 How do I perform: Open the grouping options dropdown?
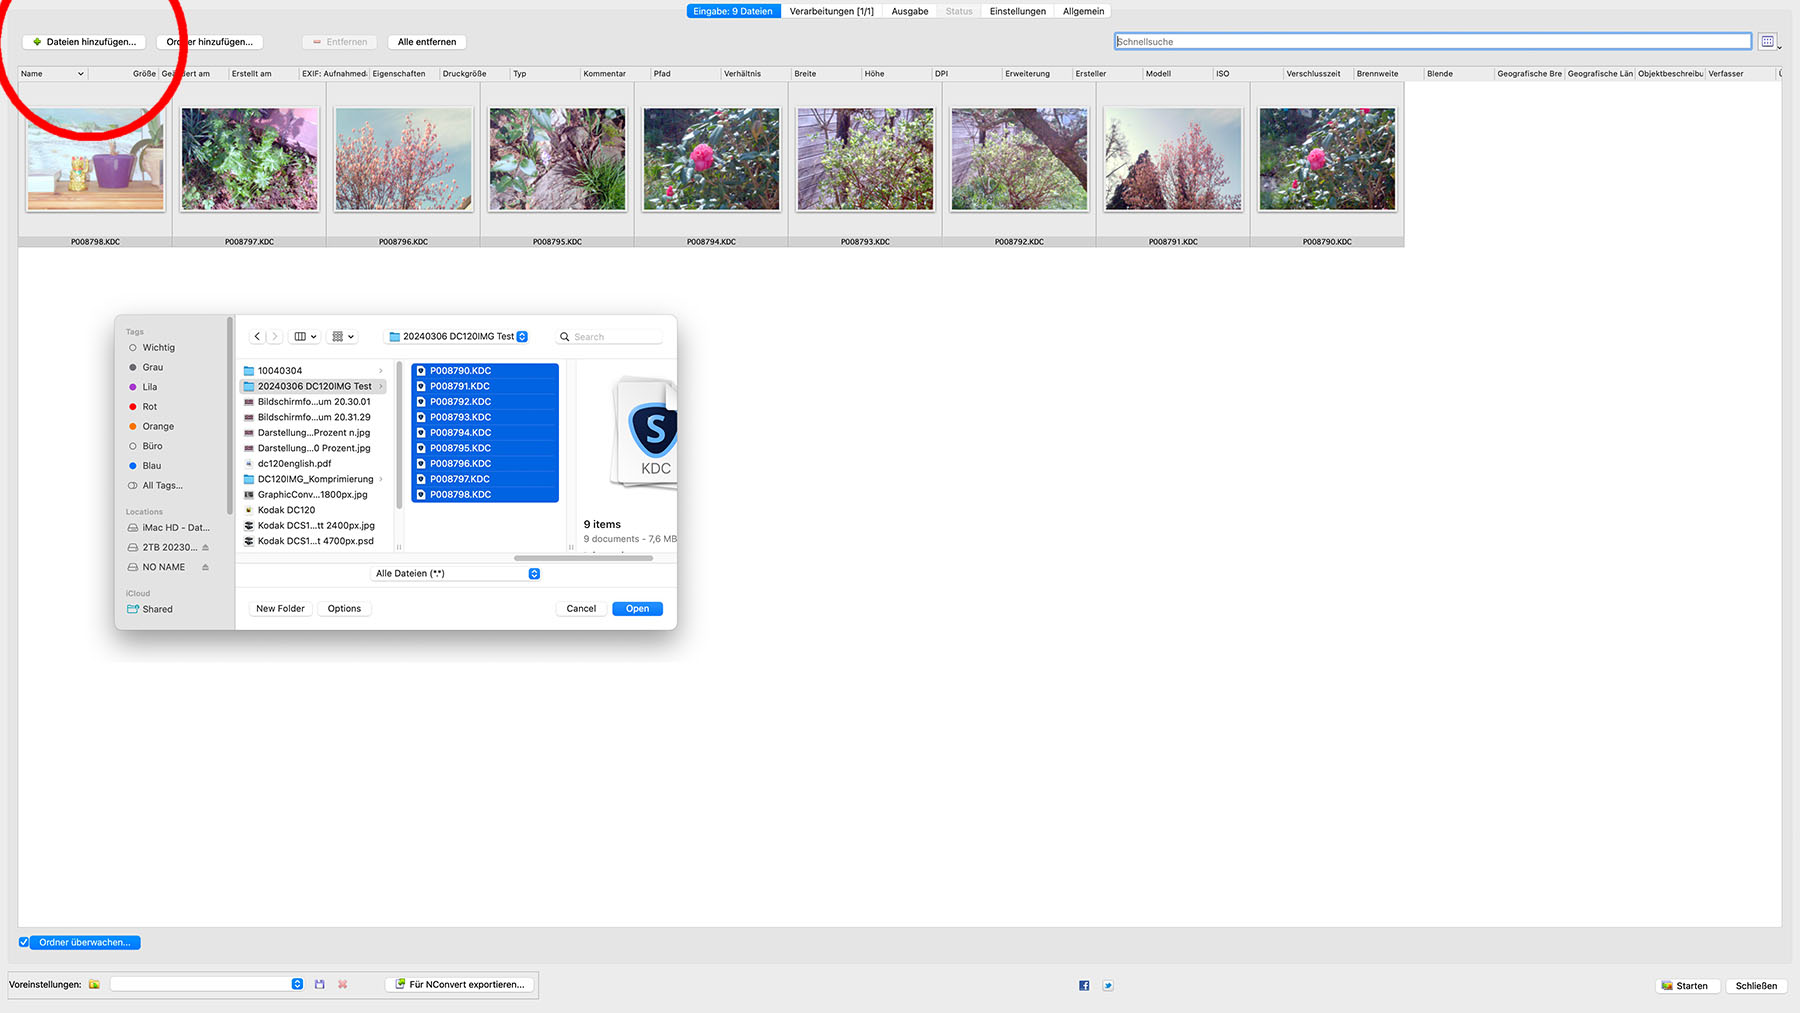343,337
